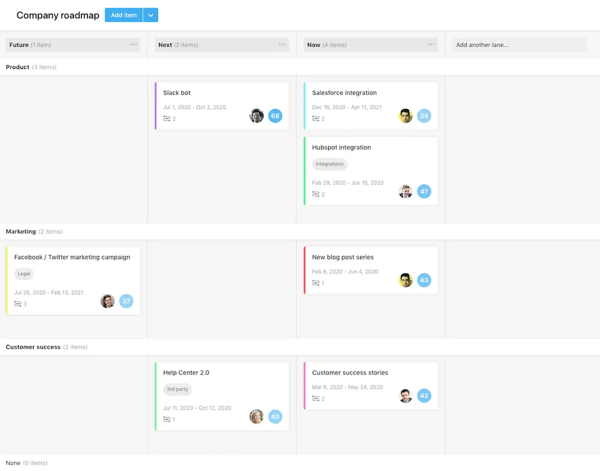Click the Legal tag on Facebook campaign
This screenshot has width=600, height=471.
point(24,274)
